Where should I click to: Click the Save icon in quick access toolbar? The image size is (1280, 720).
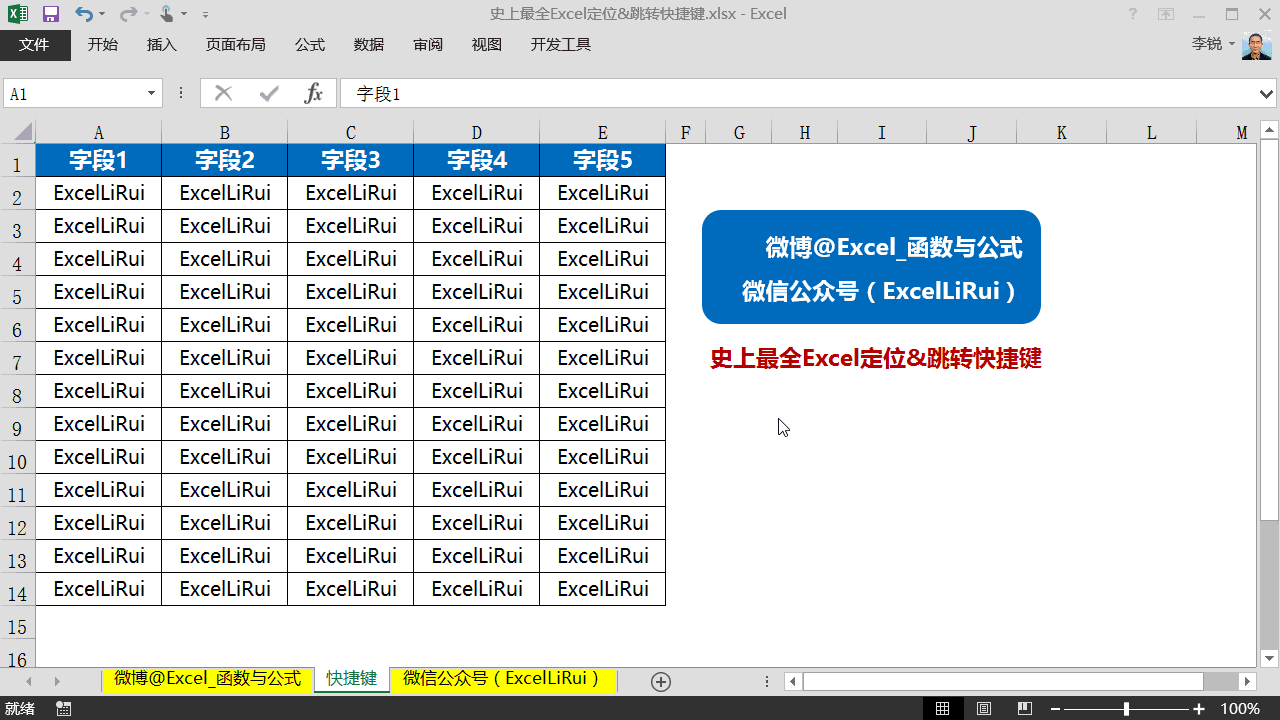[51, 14]
